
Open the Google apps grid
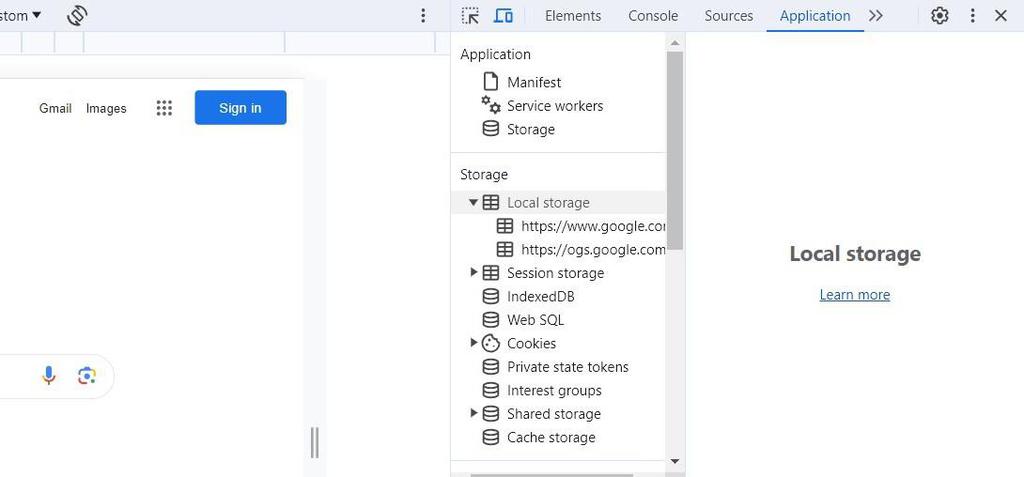pos(165,108)
